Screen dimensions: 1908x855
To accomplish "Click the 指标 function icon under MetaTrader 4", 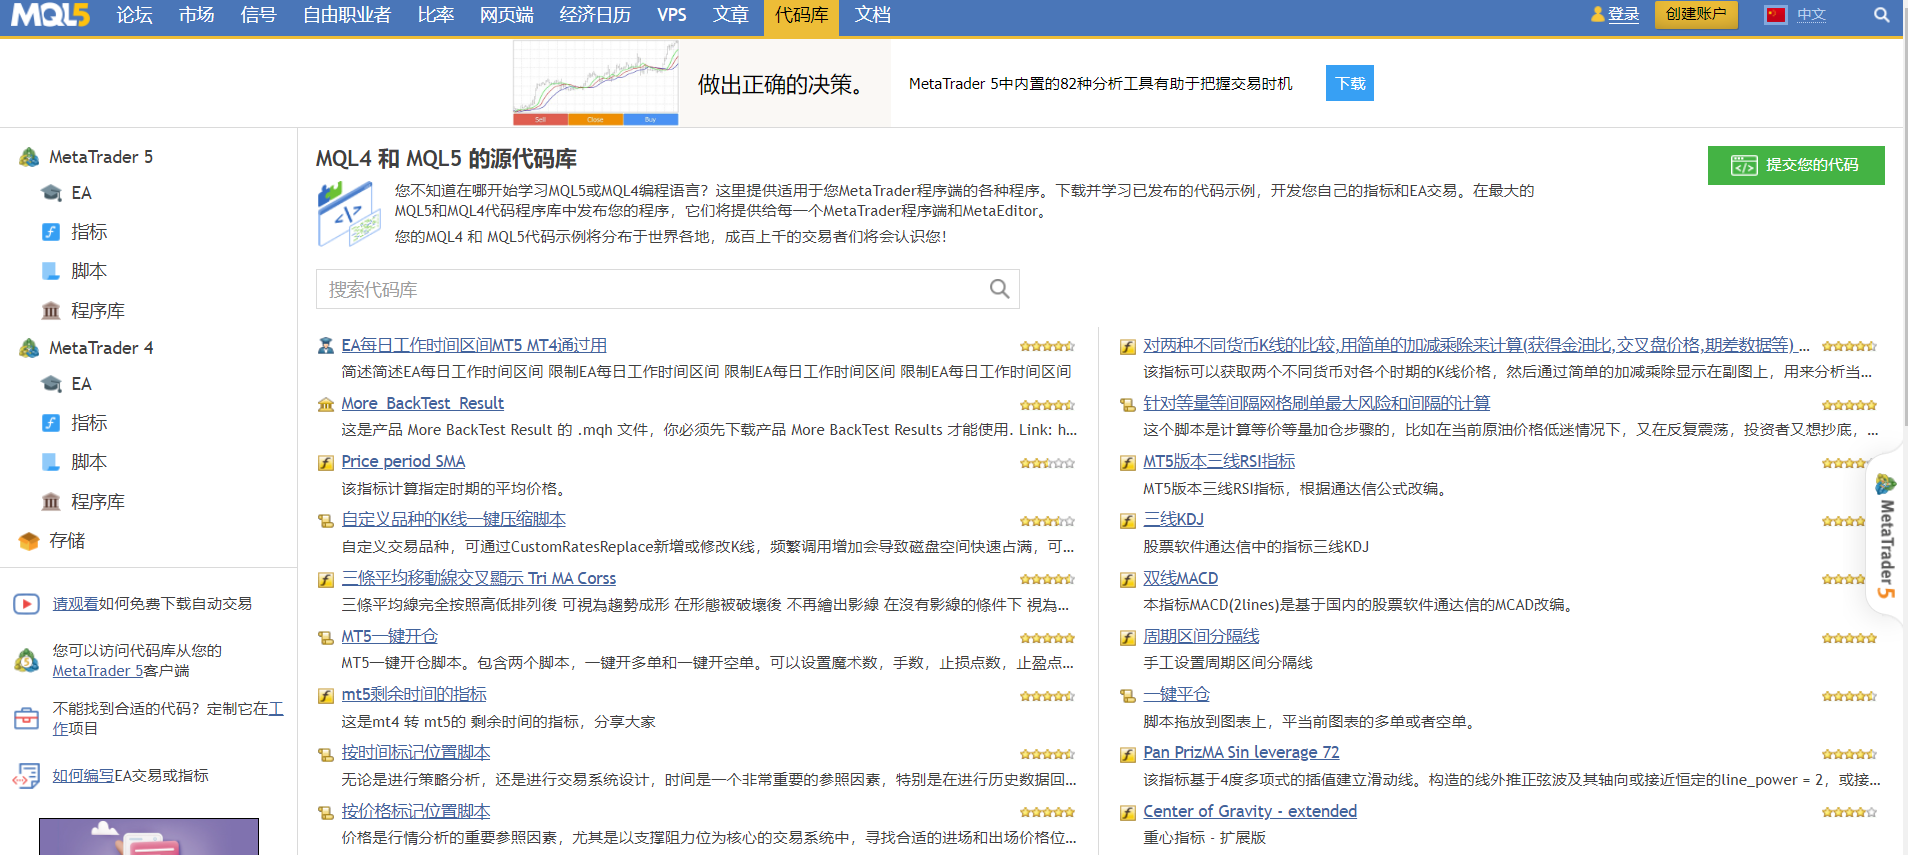I will [51, 423].
